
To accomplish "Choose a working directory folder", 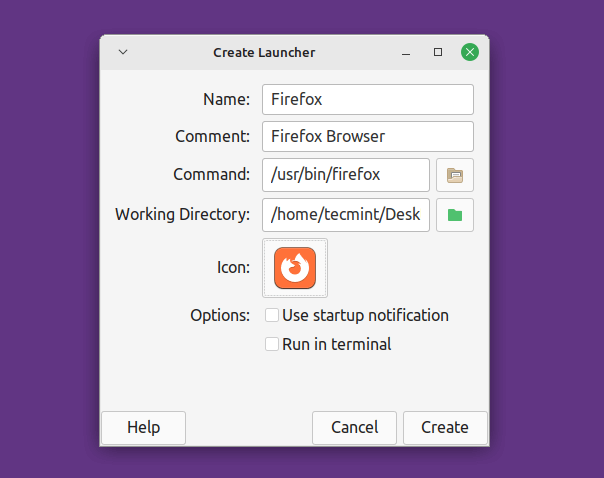I will (455, 215).
